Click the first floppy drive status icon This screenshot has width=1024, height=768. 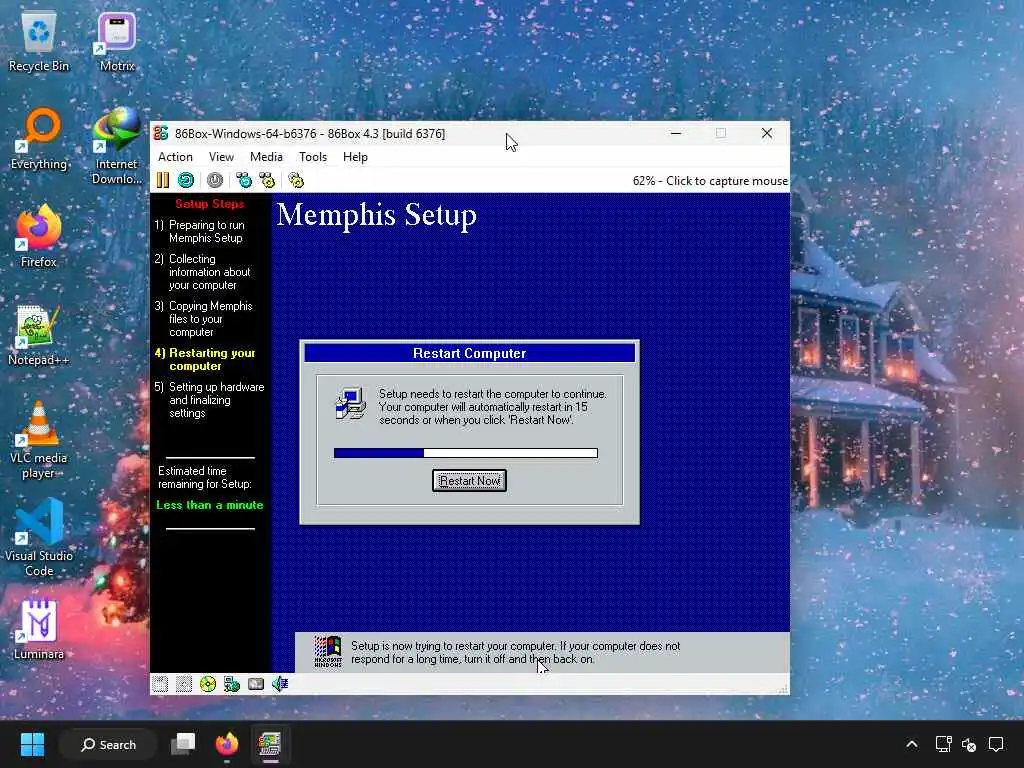tap(160, 684)
